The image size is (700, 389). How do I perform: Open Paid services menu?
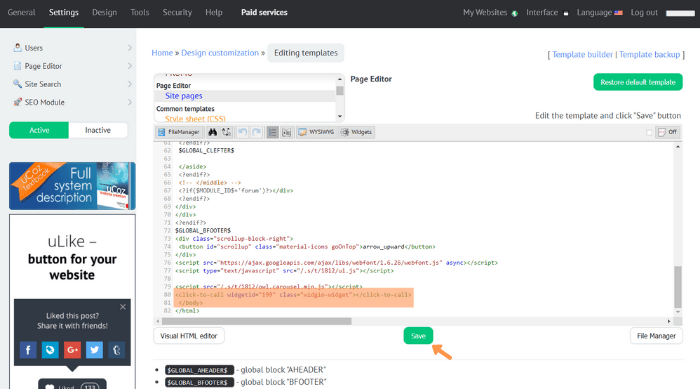point(264,13)
